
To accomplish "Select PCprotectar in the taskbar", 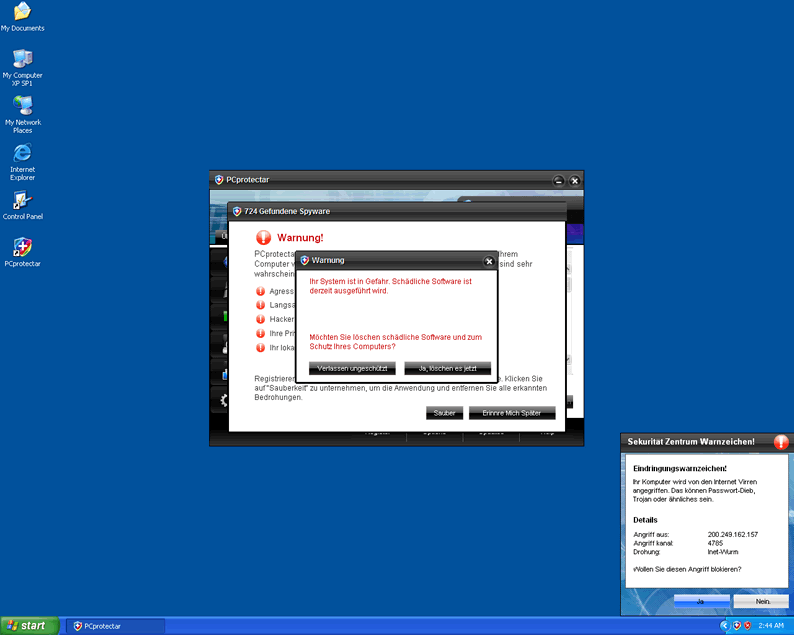I will [x=115, y=625].
